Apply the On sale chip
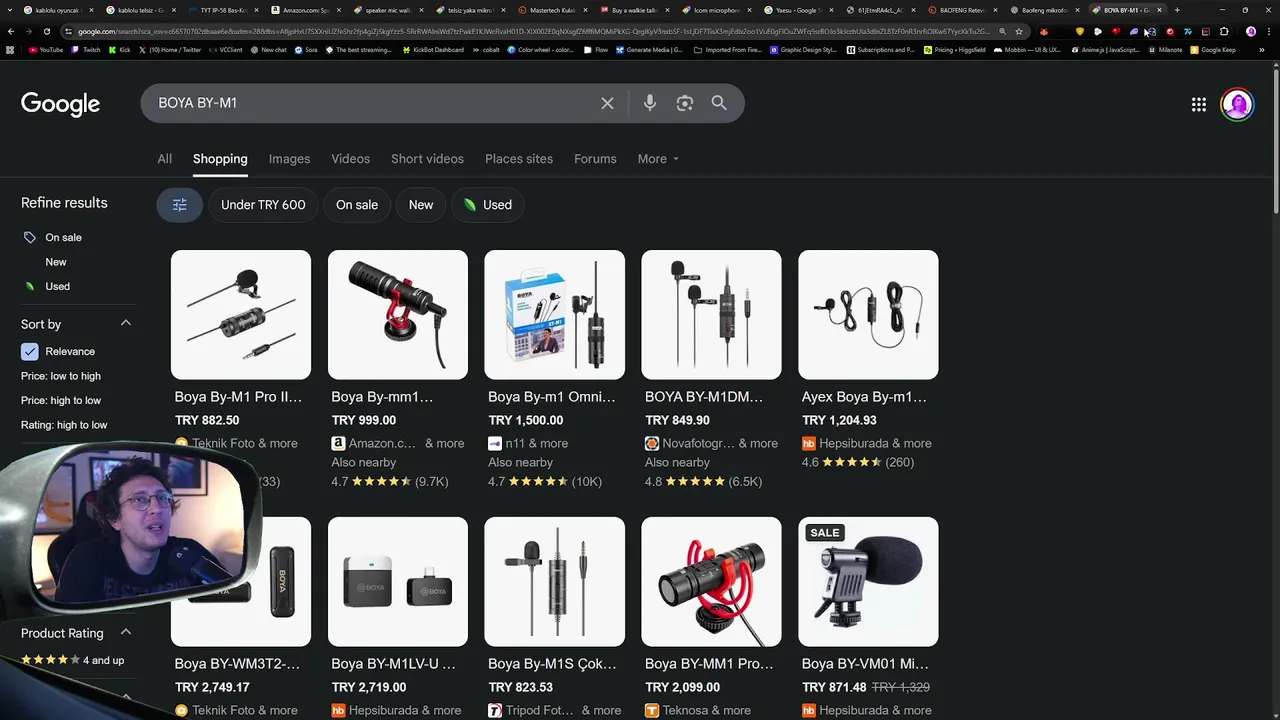Image resolution: width=1280 pixels, height=720 pixels. tap(357, 205)
